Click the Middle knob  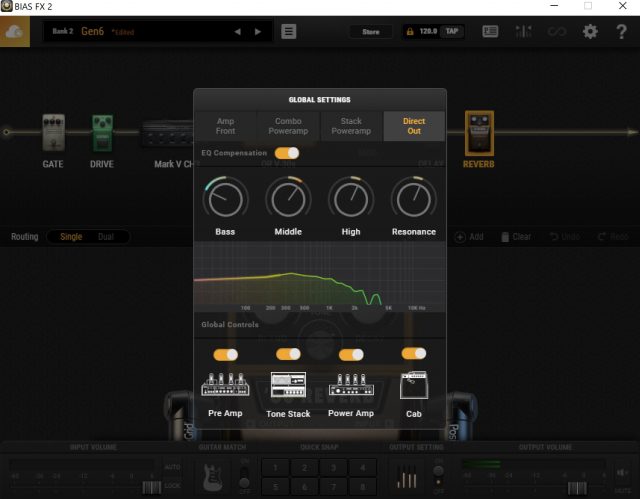(288, 200)
